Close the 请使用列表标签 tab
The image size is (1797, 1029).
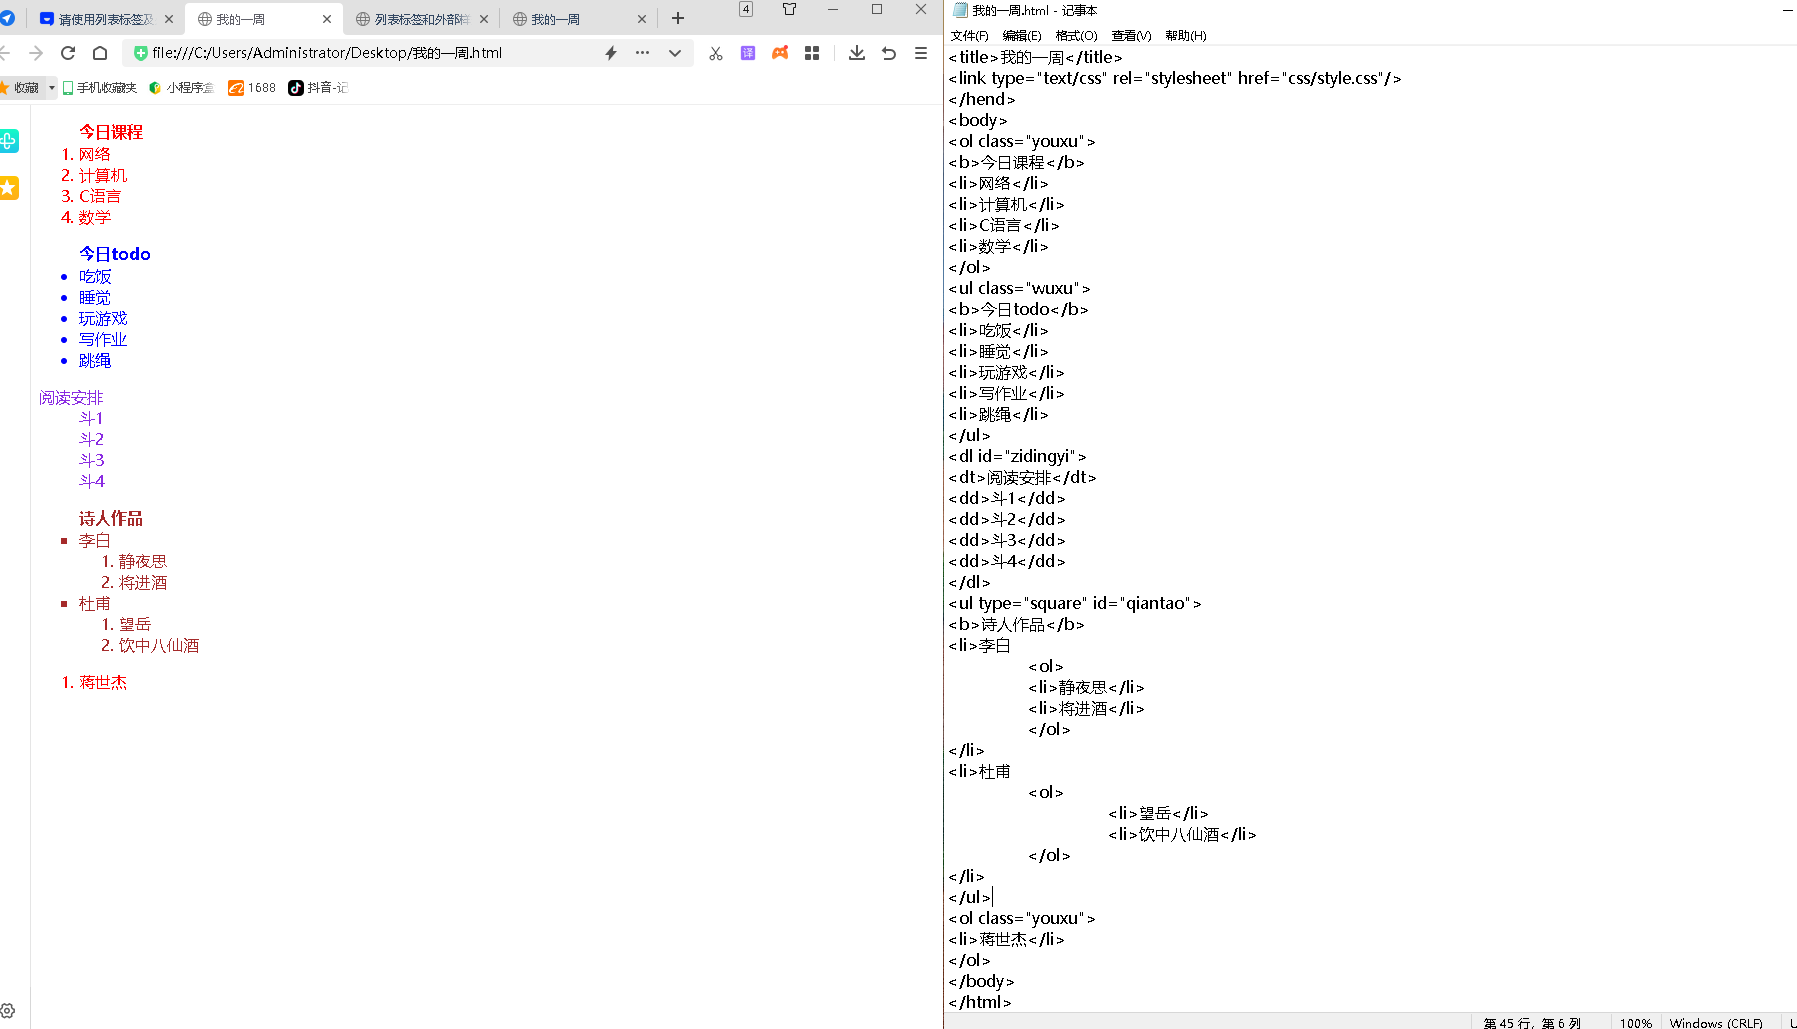[x=169, y=19]
